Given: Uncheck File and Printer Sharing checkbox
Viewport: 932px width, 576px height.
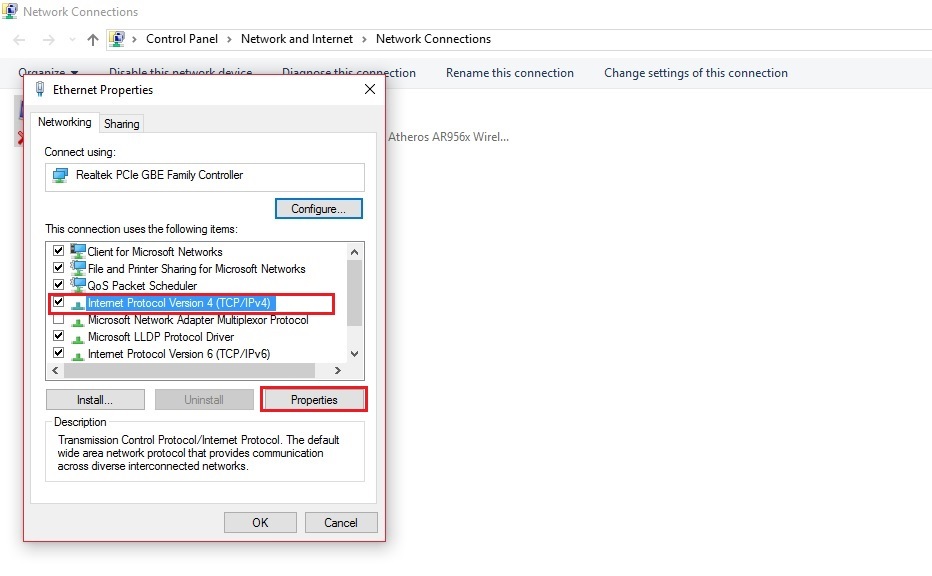Looking at the screenshot, I should (58, 267).
